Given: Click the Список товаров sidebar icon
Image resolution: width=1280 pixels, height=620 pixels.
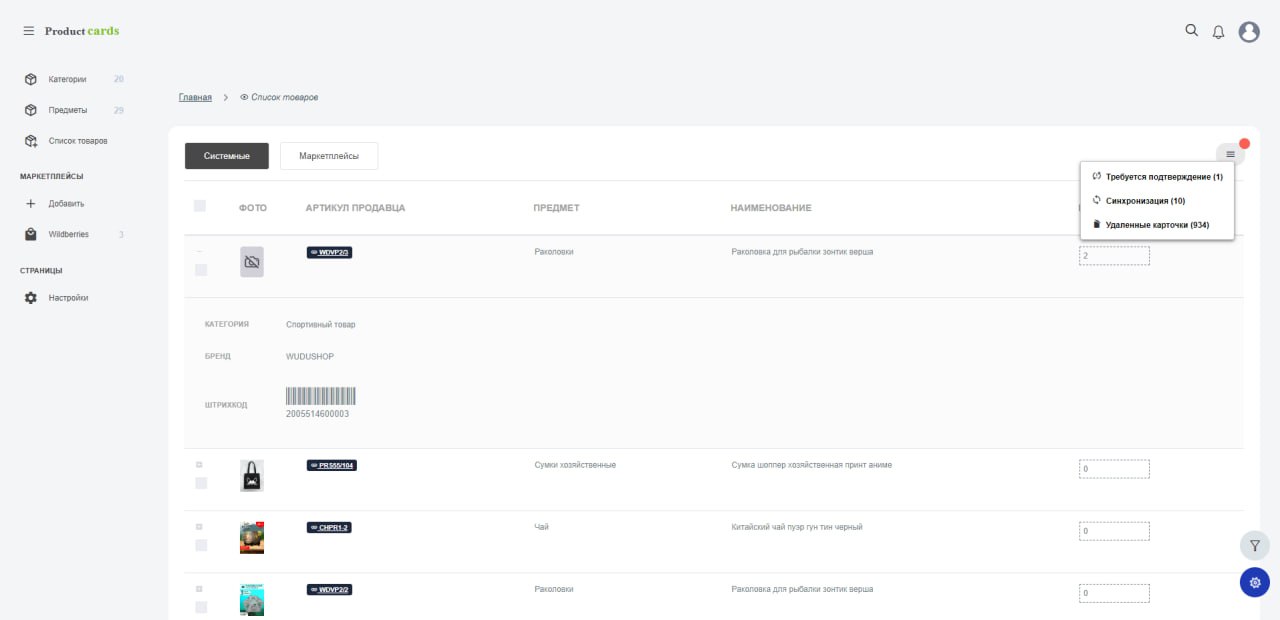Looking at the screenshot, I should pyautogui.click(x=31, y=141).
